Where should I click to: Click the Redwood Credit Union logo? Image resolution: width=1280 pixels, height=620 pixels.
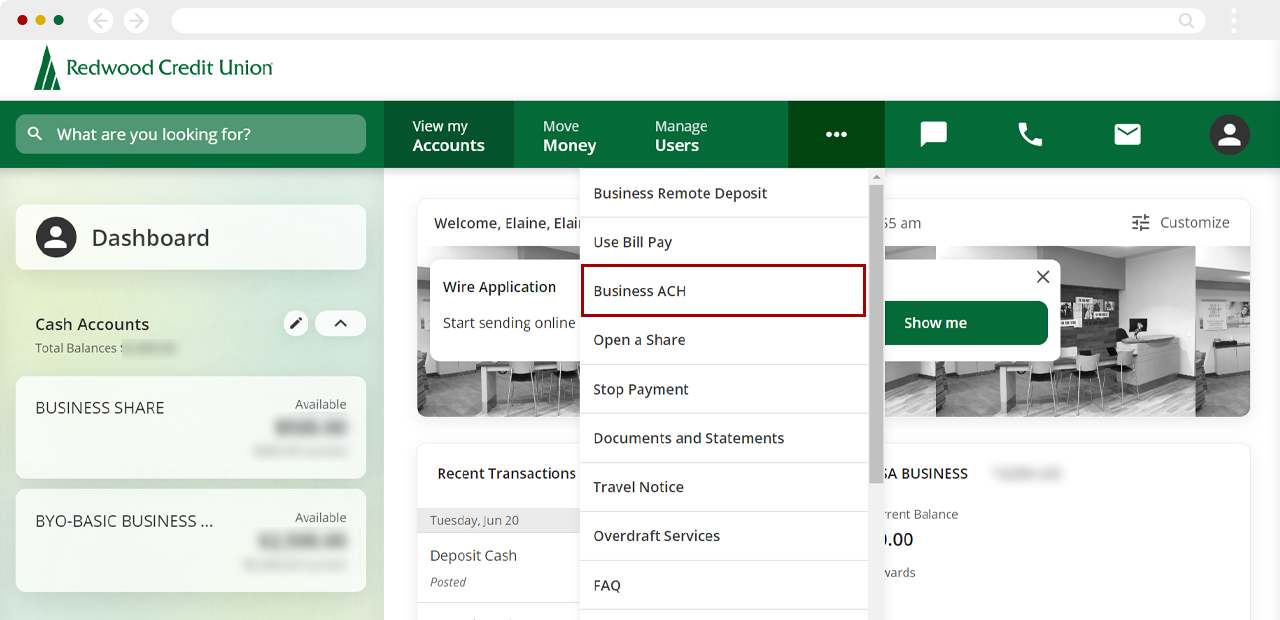tap(153, 68)
